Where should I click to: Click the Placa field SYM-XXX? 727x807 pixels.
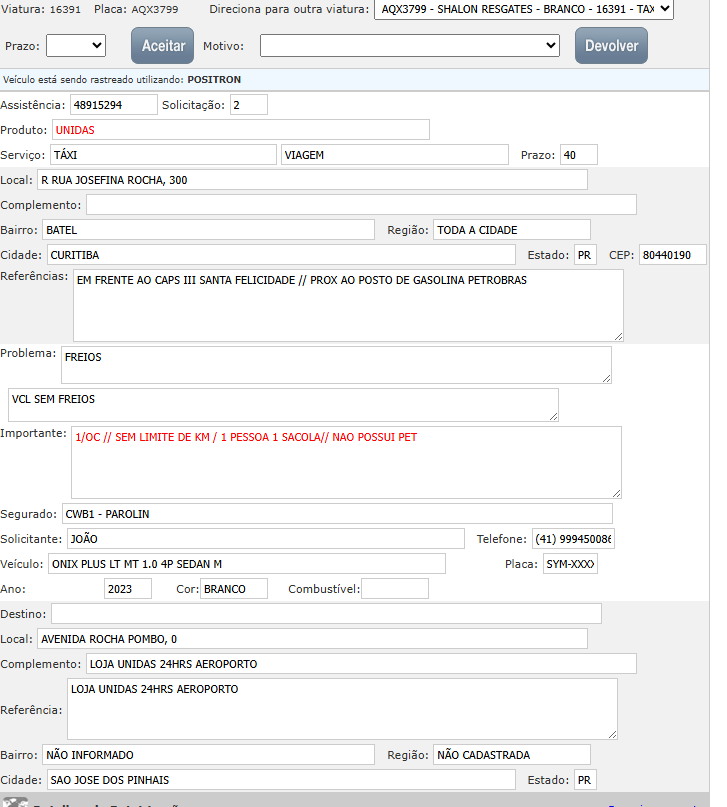pos(570,564)
